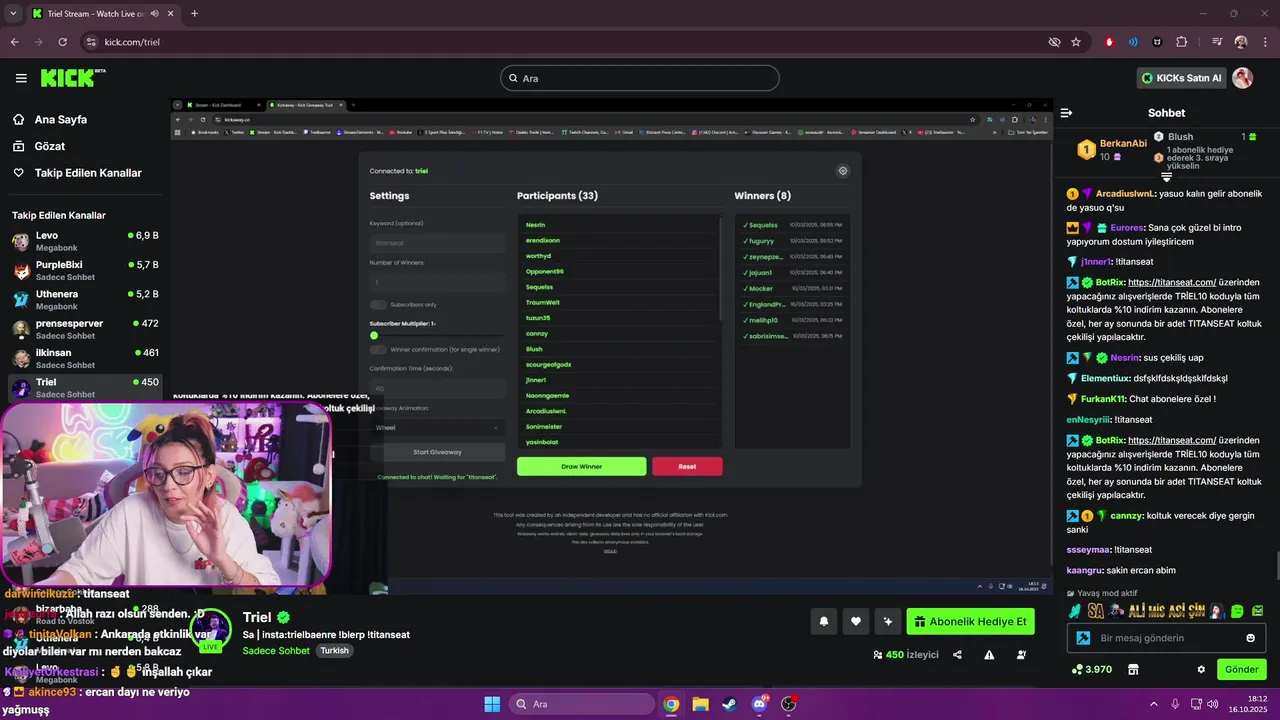
Task: Go to Ana Sayfa in sidebar
Action: click(x=60, y=119)
